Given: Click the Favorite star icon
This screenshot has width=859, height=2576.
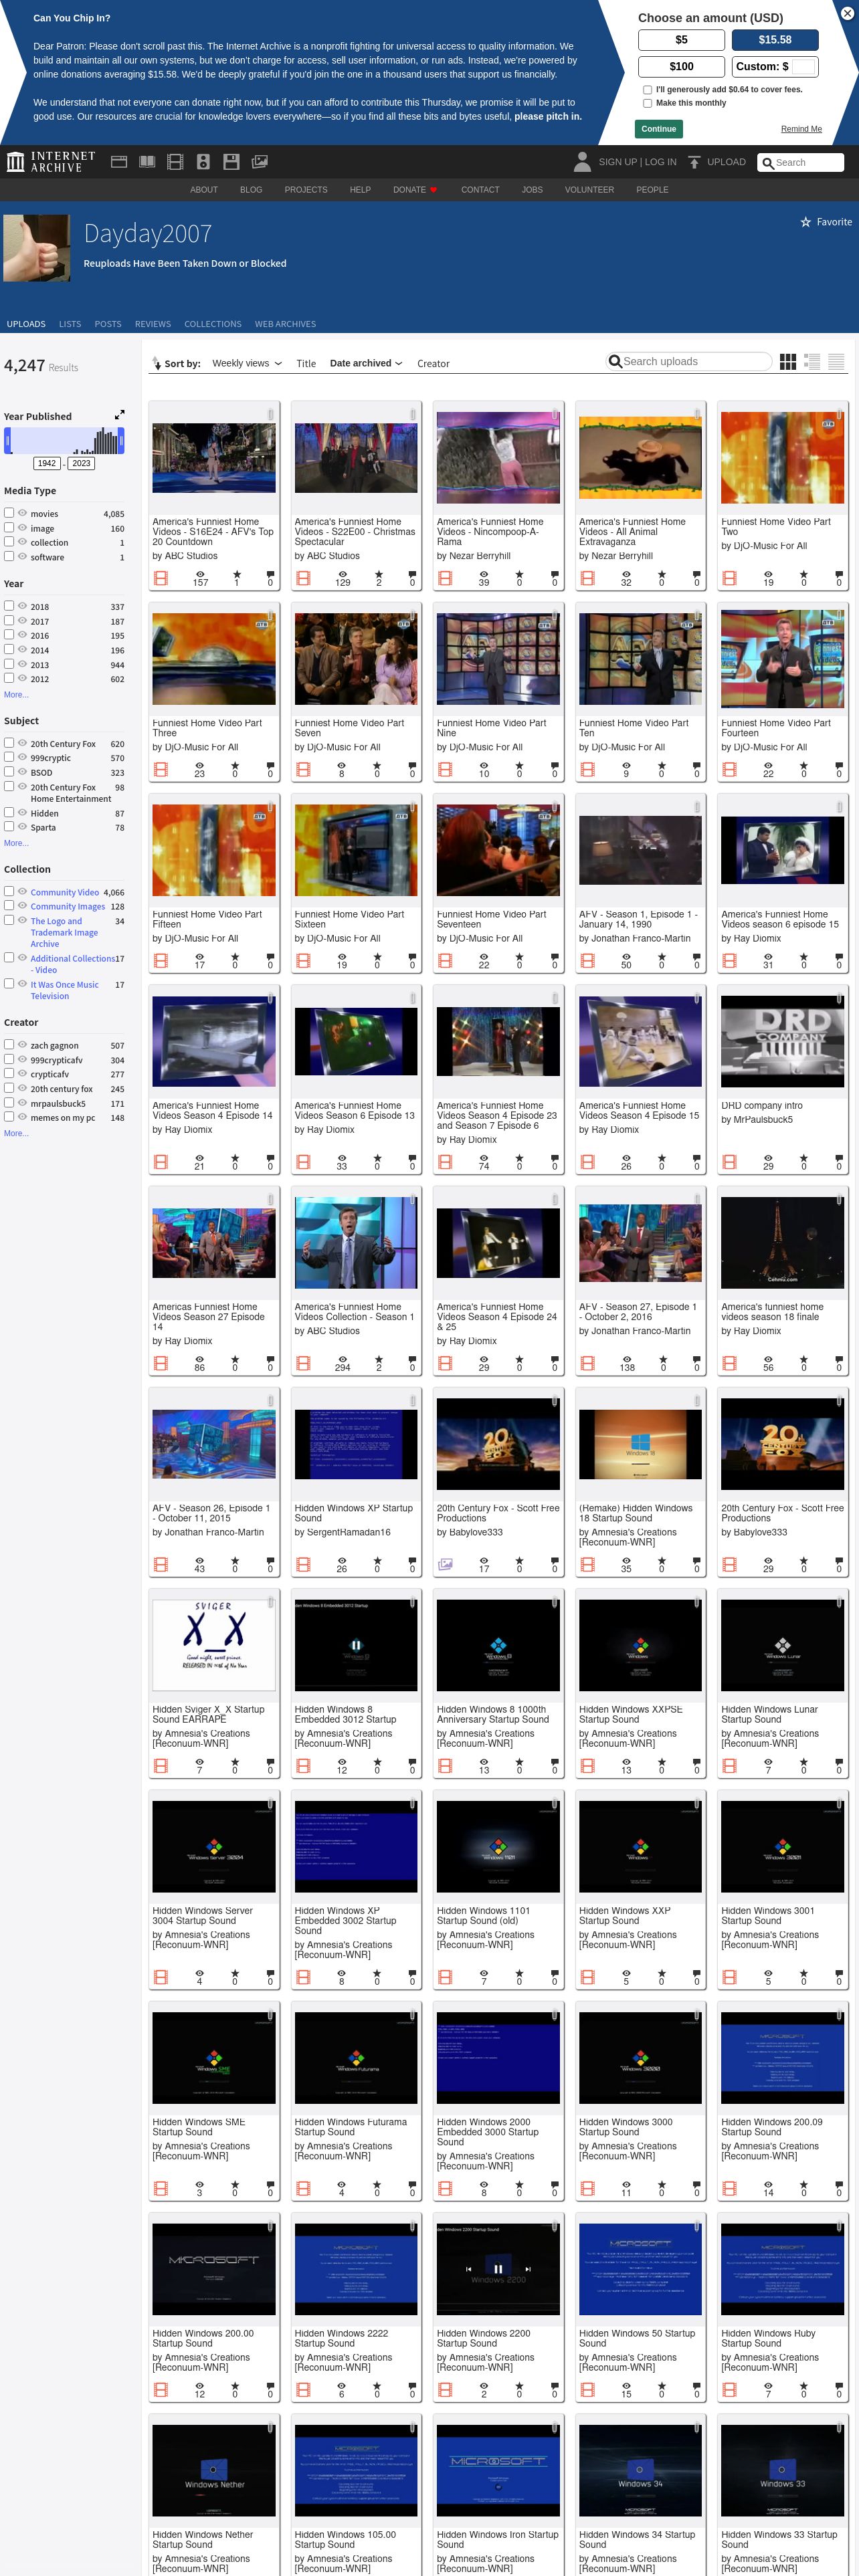Looking at the screenshot, I should (x=805, y=222).
